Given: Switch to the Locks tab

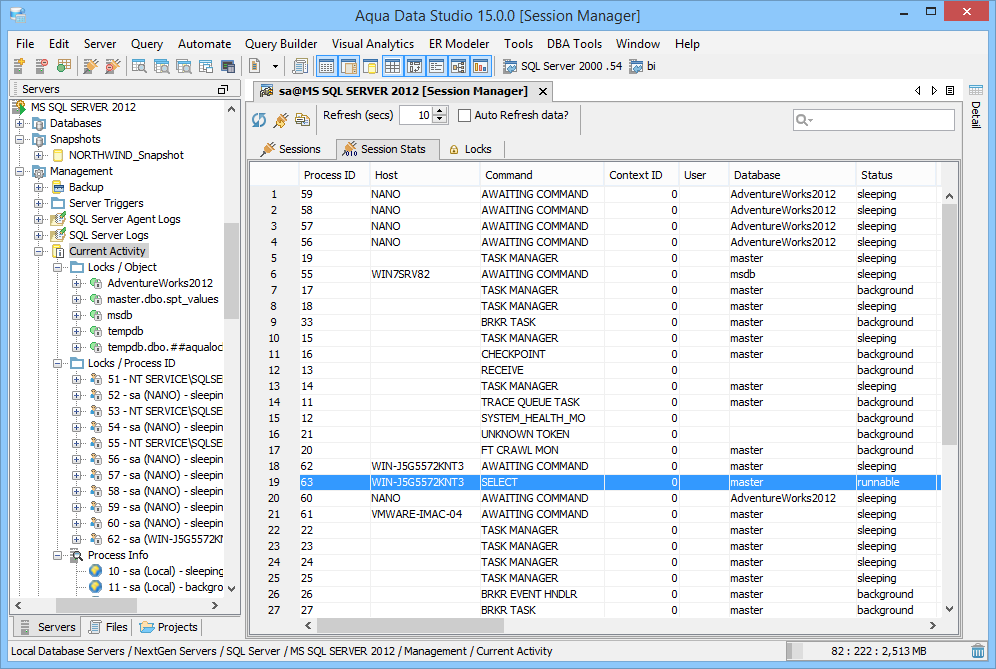Looking at the screenshot, I should [471, 149].
